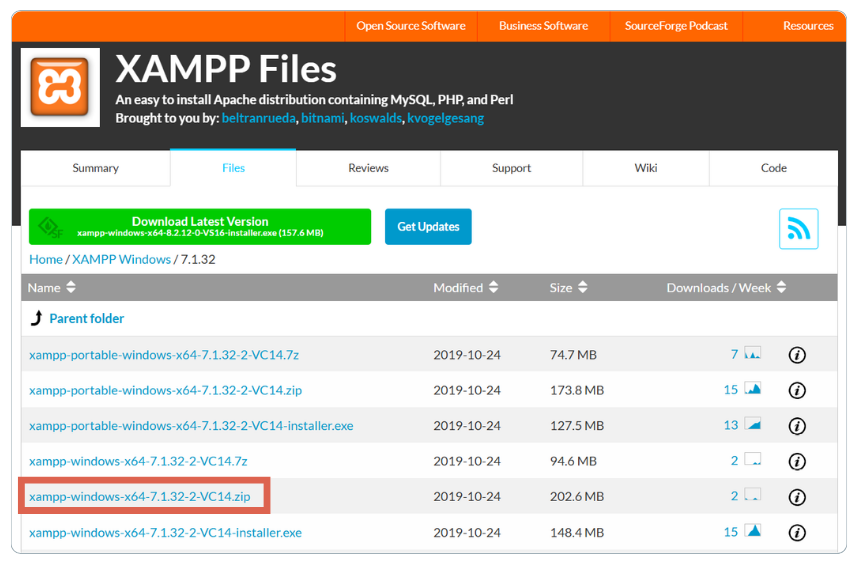Open the Open Source Software menu
856x564 pixels.
(x=411, y=26)
